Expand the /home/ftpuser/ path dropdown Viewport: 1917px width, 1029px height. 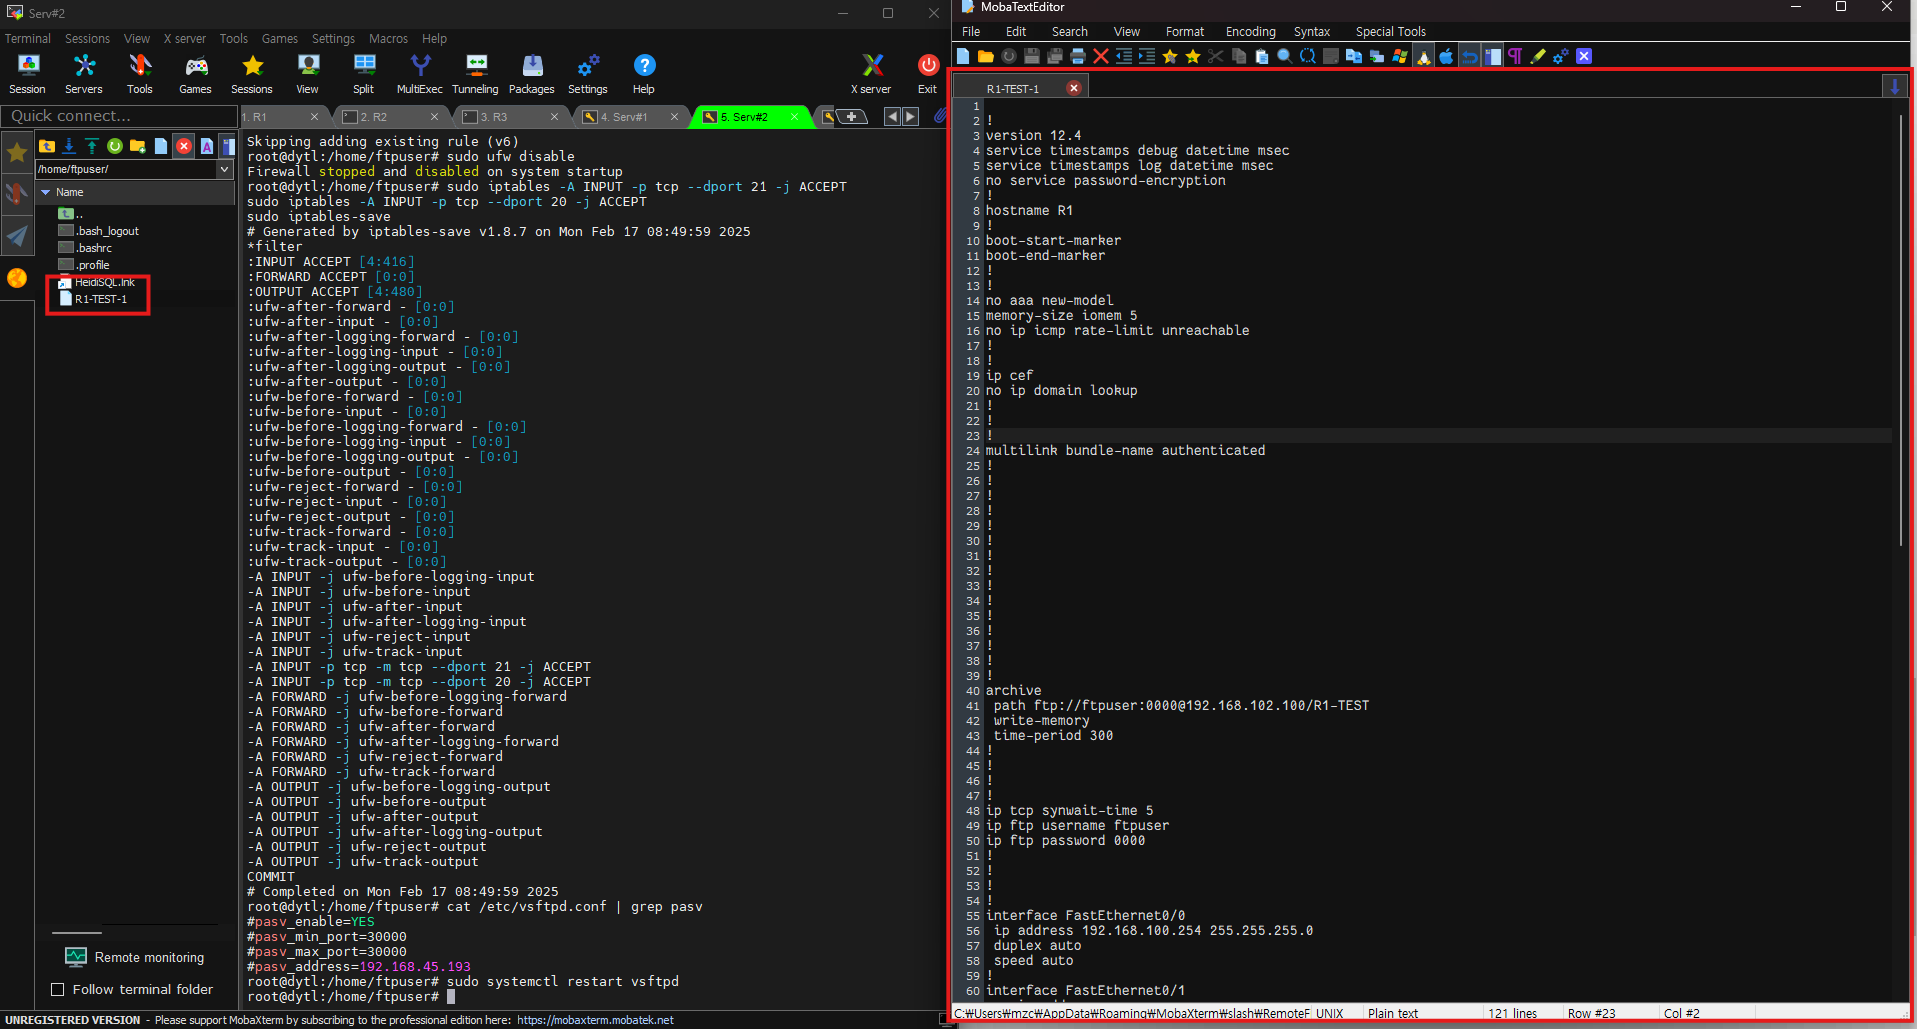pyautogui.click(x=224, y=169)
